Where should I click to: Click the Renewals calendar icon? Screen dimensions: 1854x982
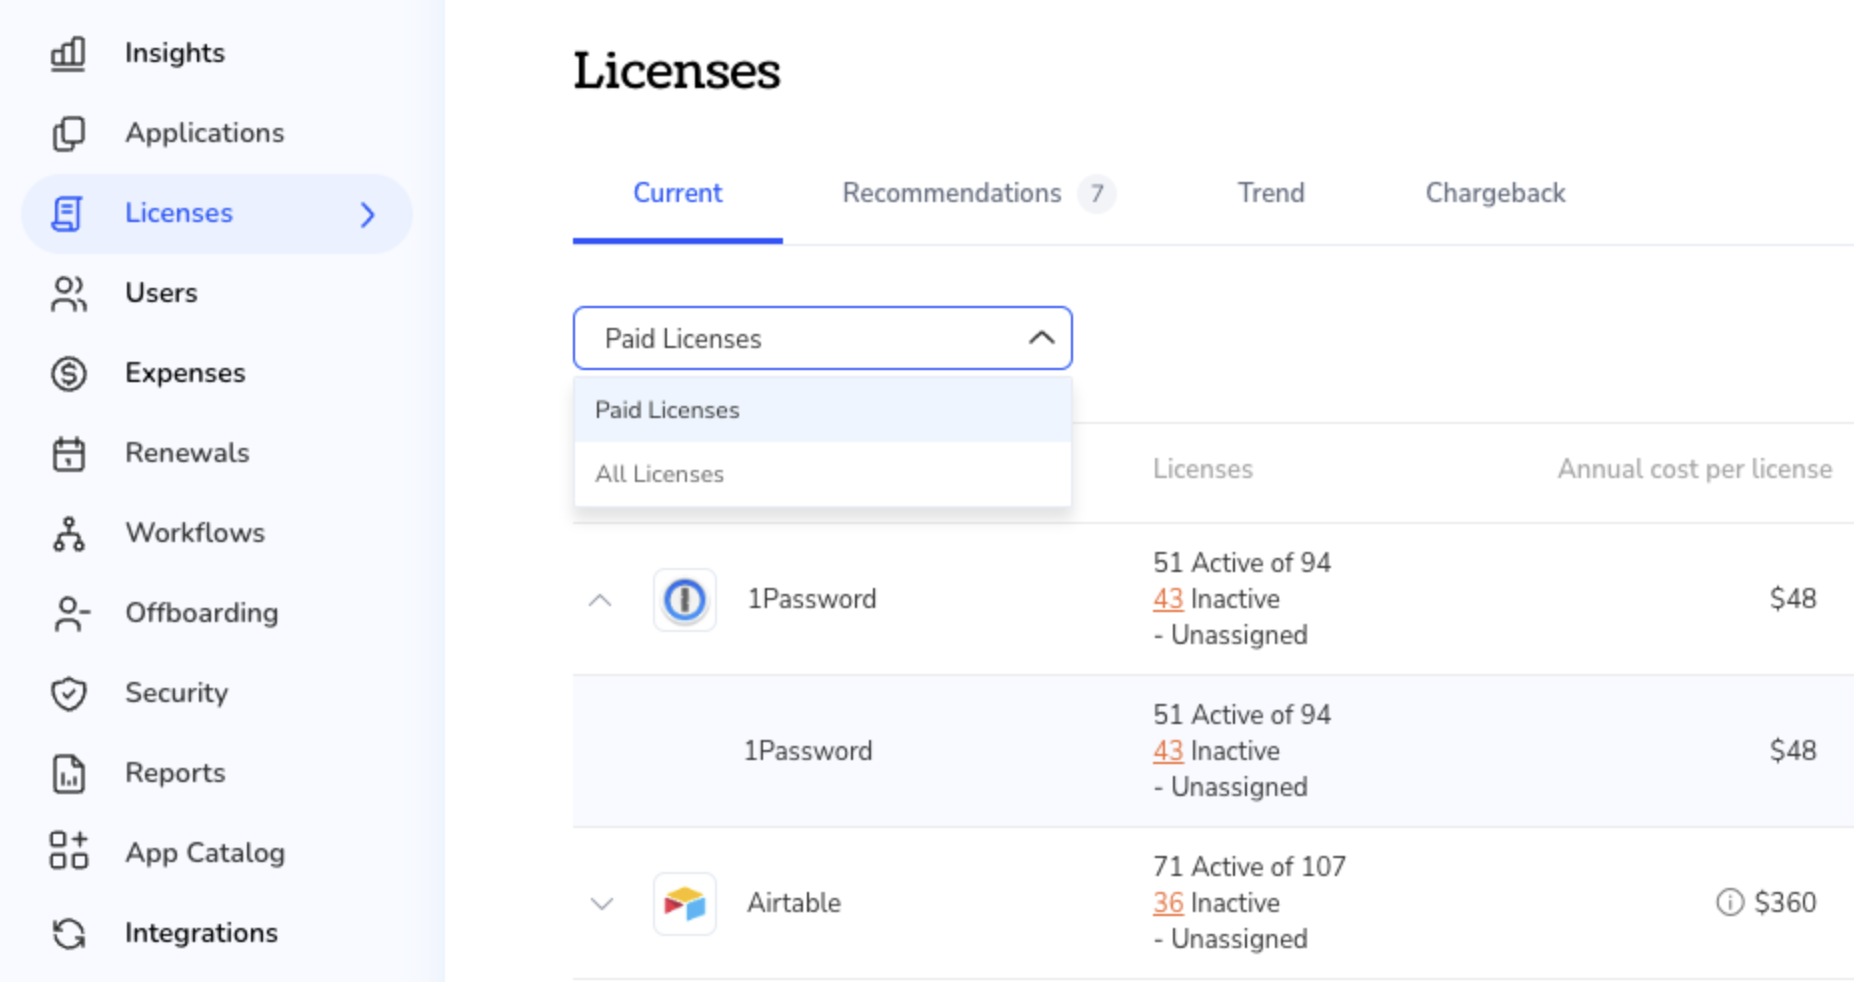68,454
